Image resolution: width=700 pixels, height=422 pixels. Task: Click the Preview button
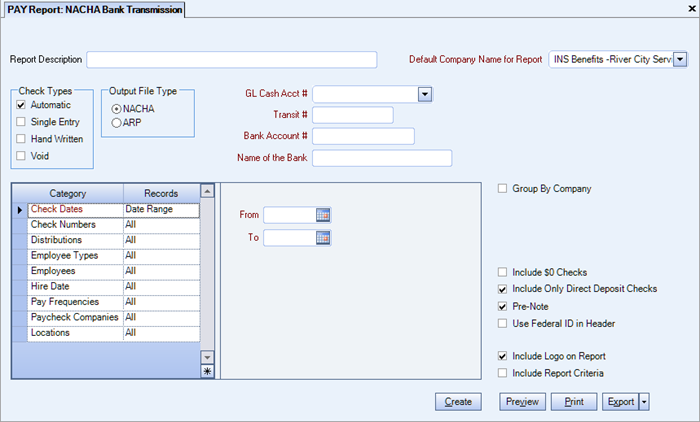521,402
